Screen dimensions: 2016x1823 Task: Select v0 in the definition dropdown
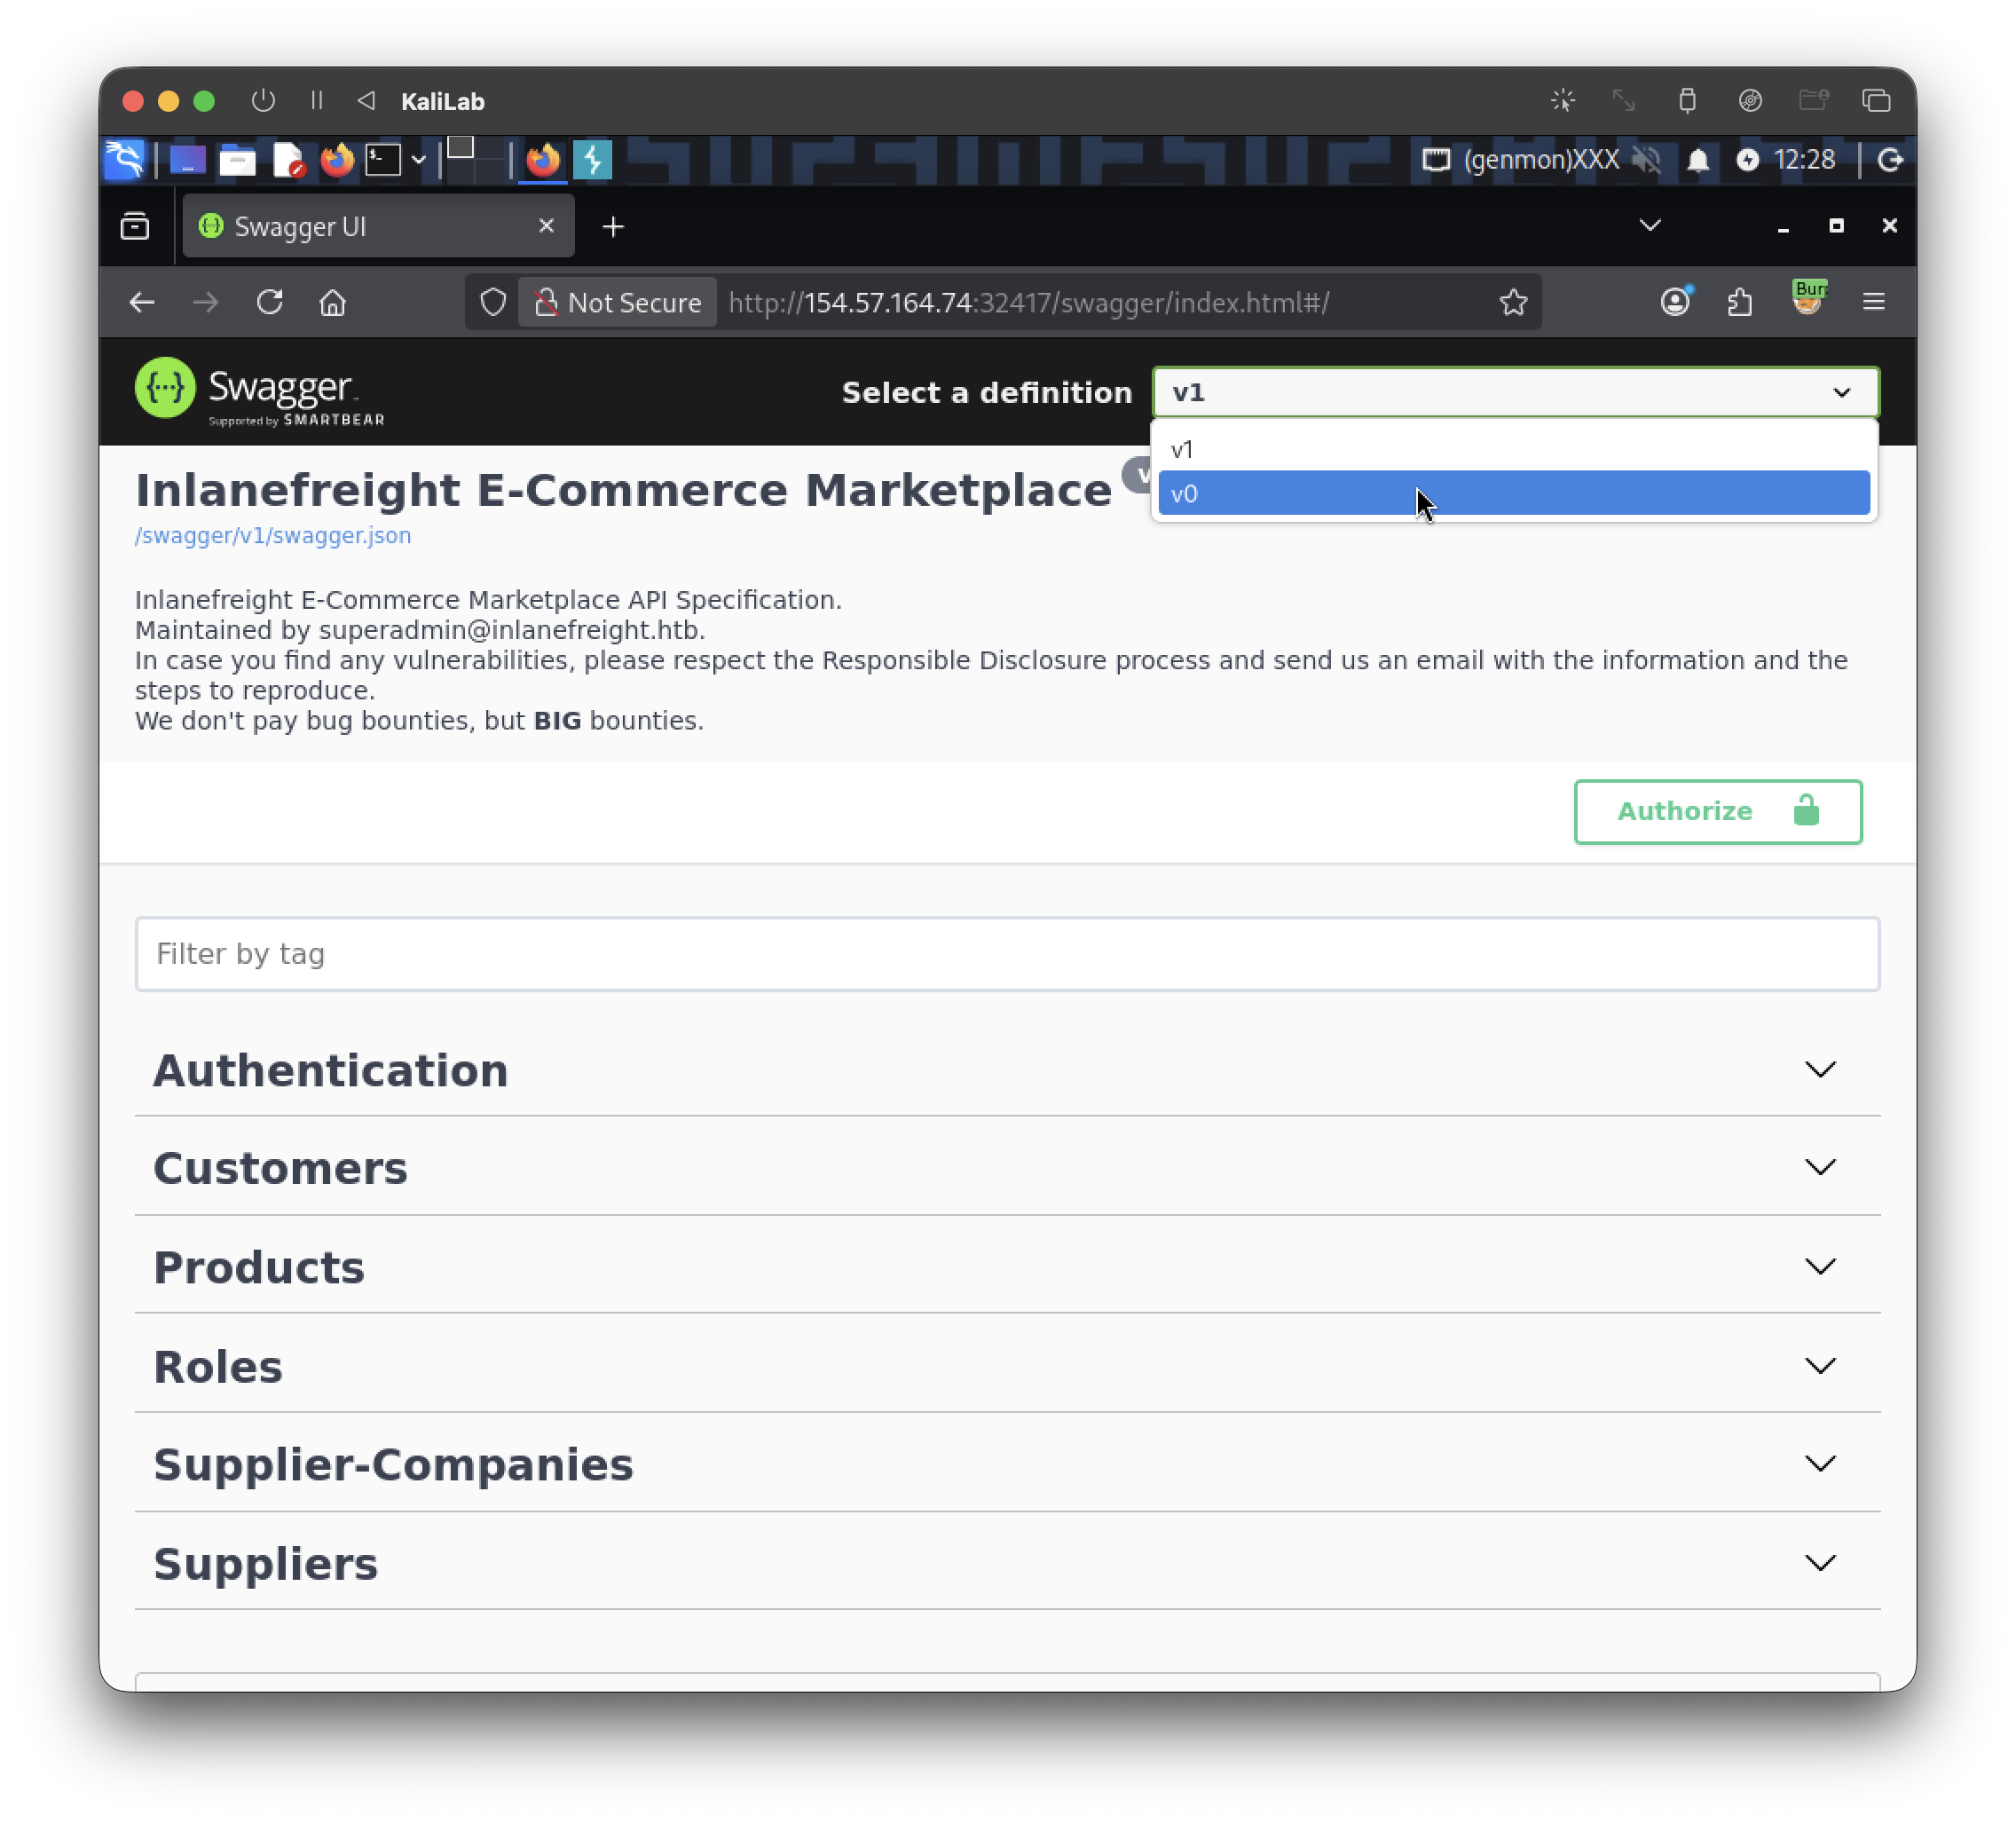pos(1513,493)
